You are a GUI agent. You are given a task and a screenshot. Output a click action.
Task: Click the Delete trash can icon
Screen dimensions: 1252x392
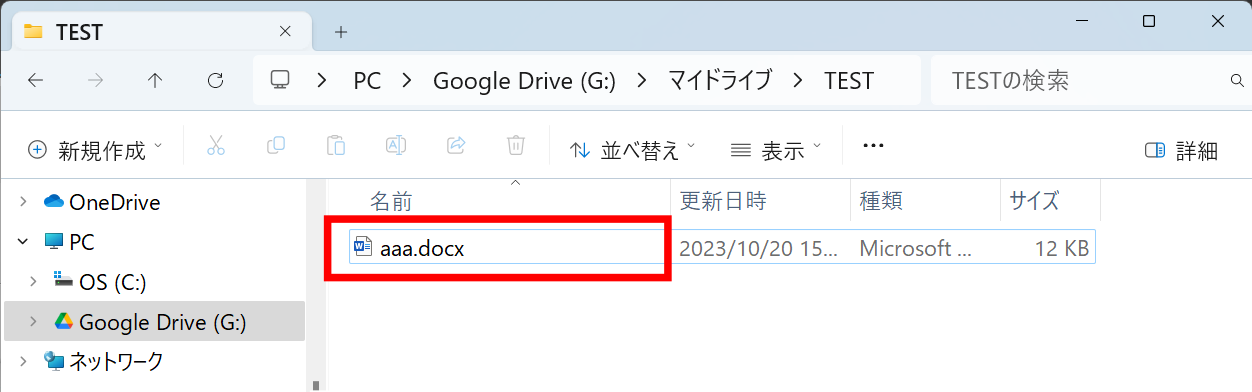[516, 146]
